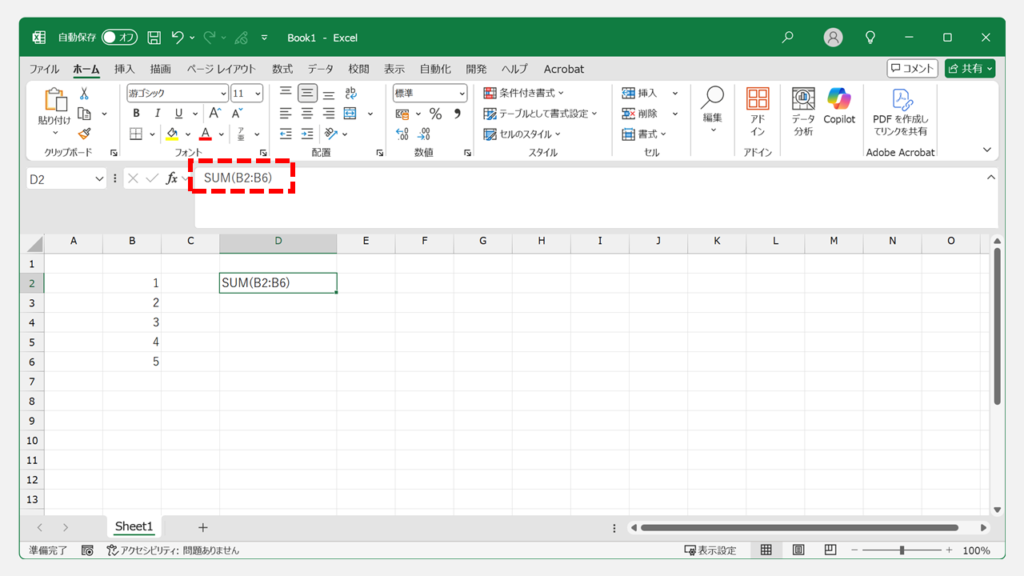This screenshot has height=576, width=1024.
Task: Adjust the zoom slider handle
Action: pos(902,551)
